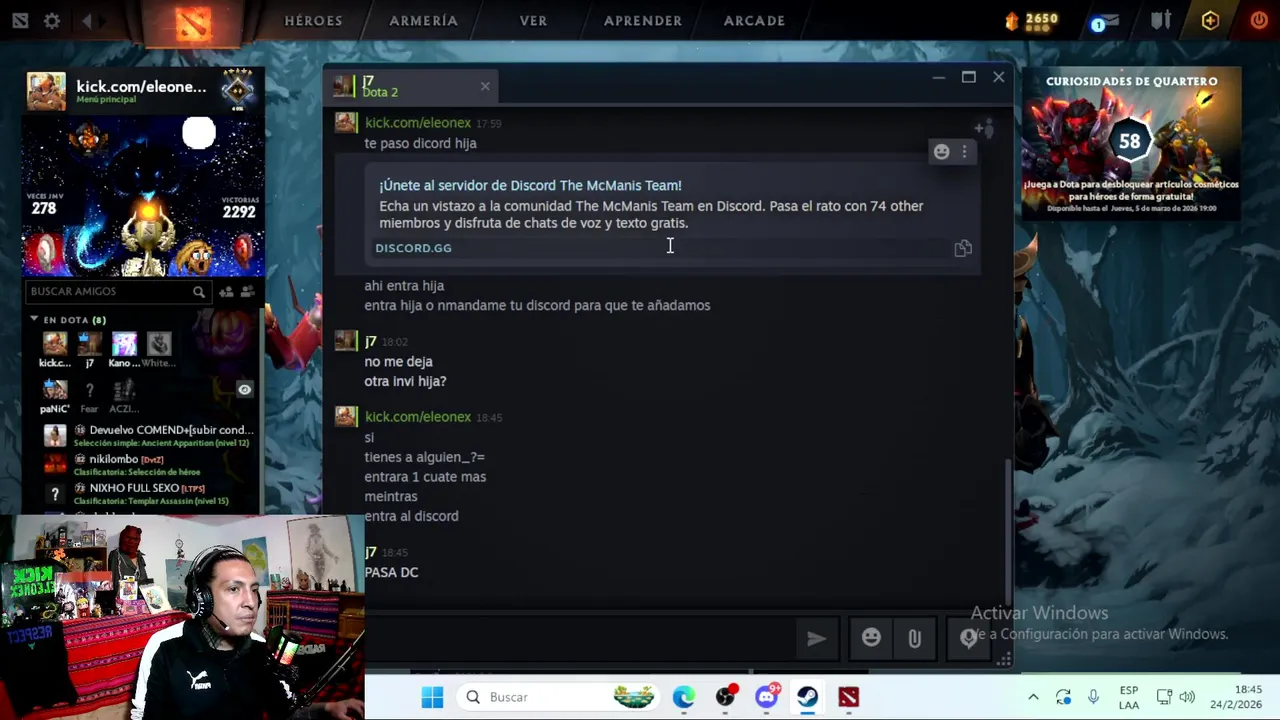The height and width of the screenshot is (720, 1280).
Task: Send the chat message arrow button
Action: (x=816, y=638)
